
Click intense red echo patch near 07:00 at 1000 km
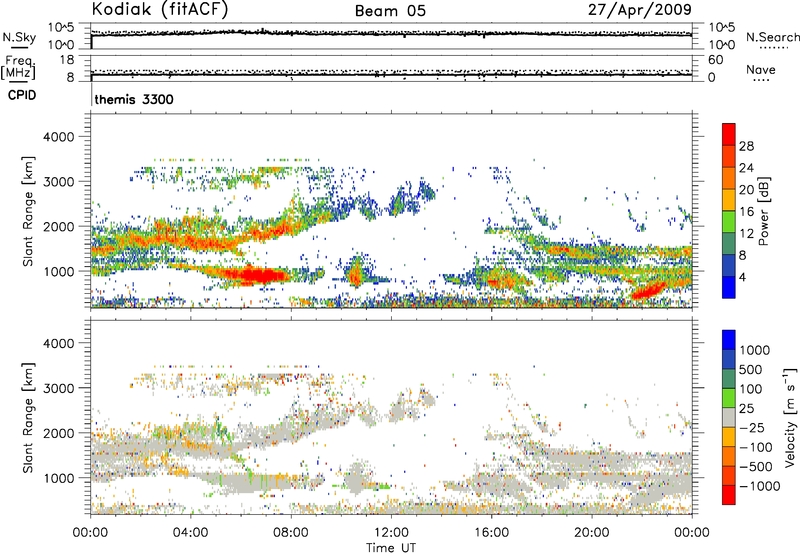[261, 276]
